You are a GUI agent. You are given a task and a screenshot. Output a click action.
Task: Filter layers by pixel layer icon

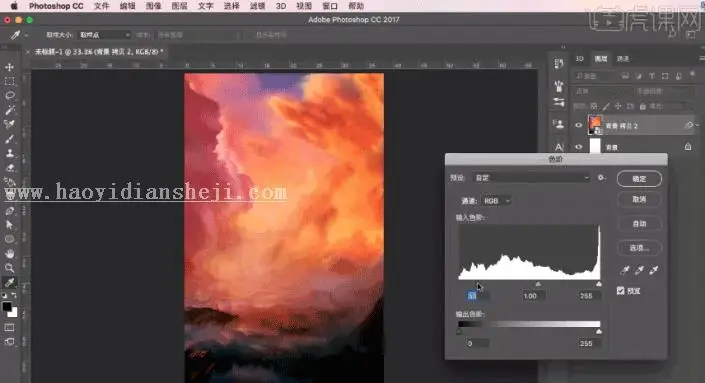(x=625, y=76)
